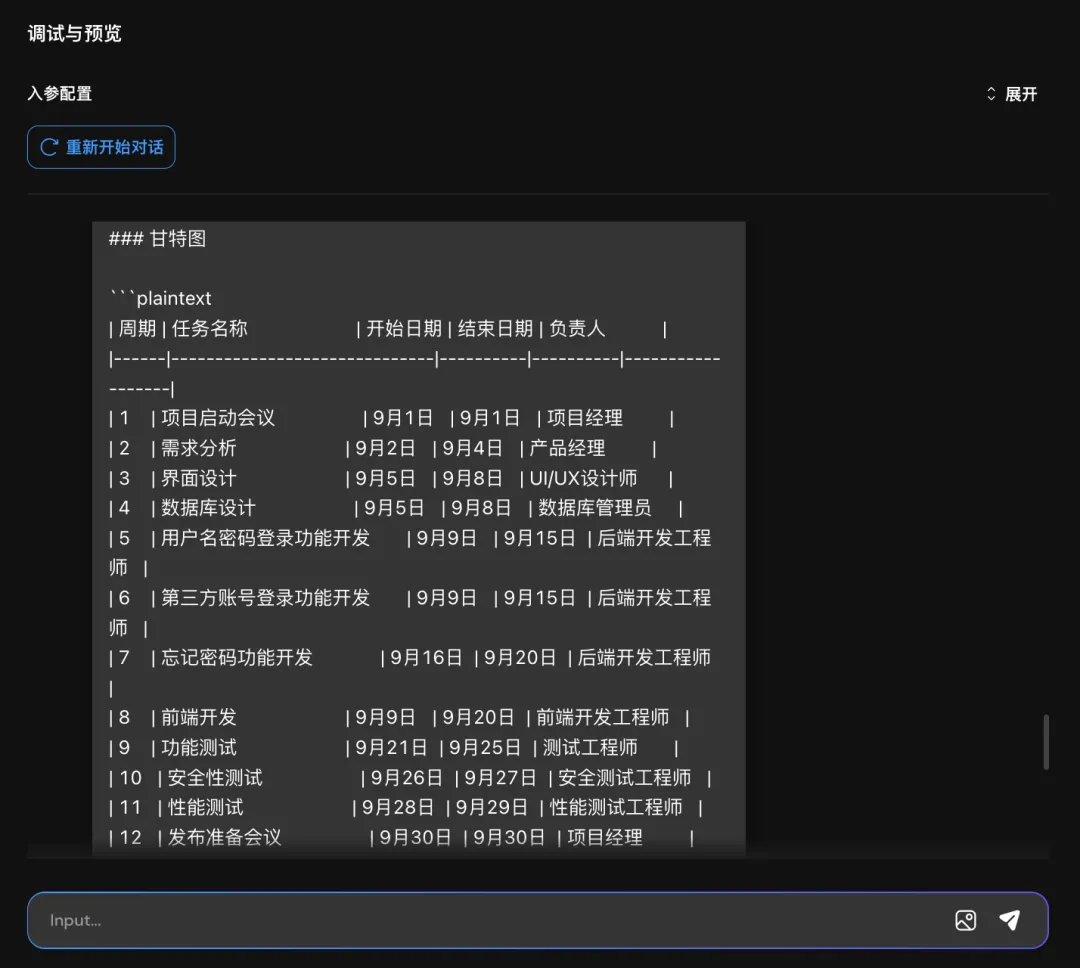The width and height of the screenshot is (1080, 968).
Task: Click the 9月2日 start date
Action: (x=385, y=448)
